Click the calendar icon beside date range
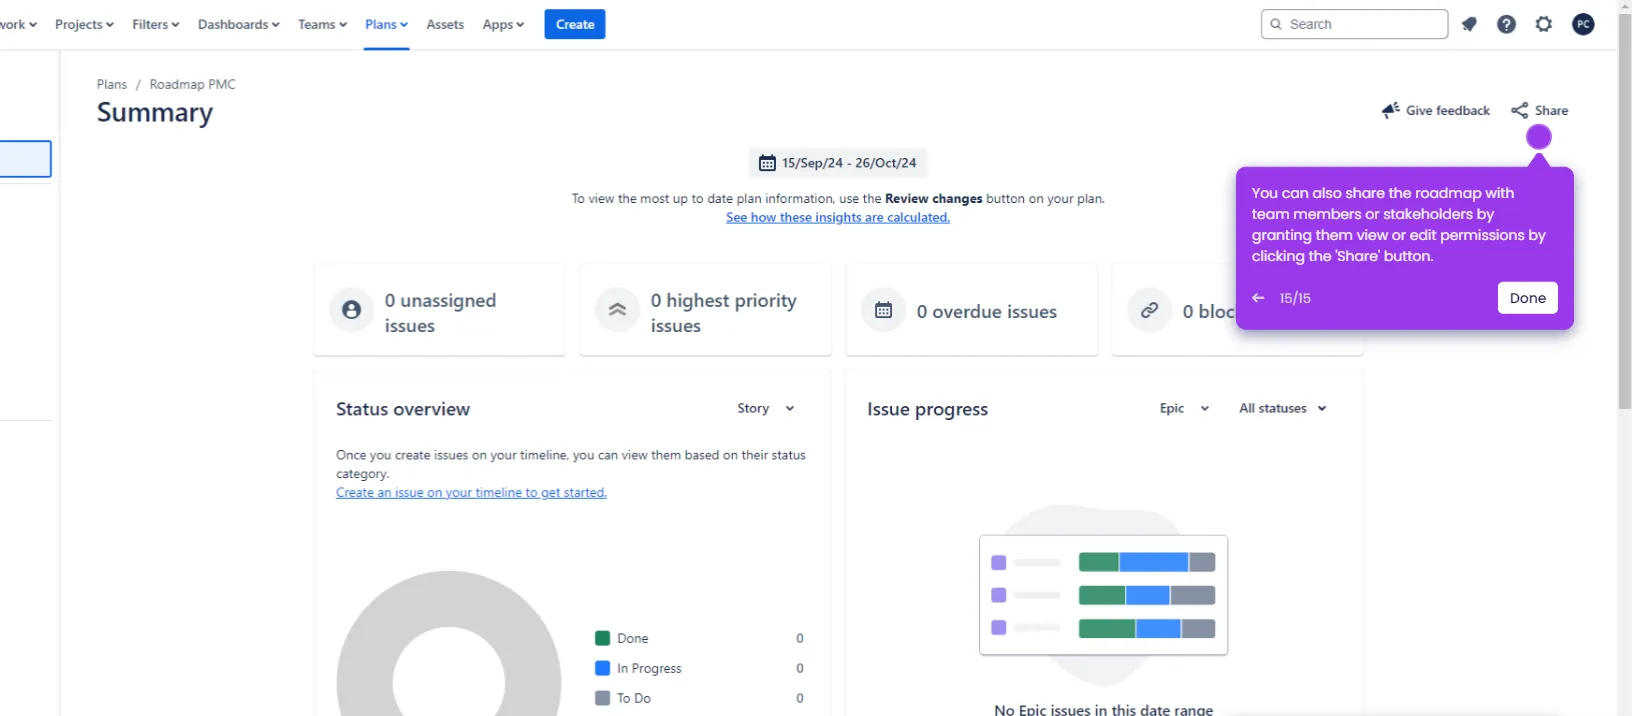Screen dimensions: 1632x716 (x=767, y=163)
